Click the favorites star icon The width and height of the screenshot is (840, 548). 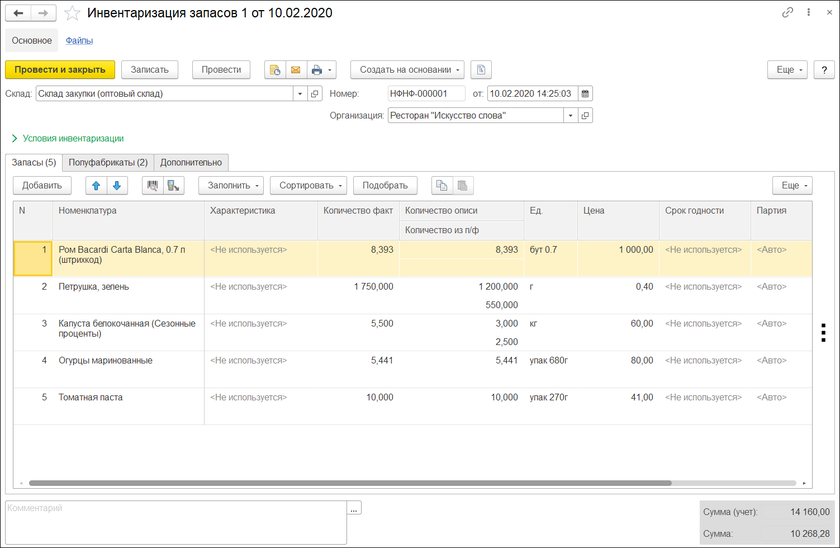[x=72, y=14]
